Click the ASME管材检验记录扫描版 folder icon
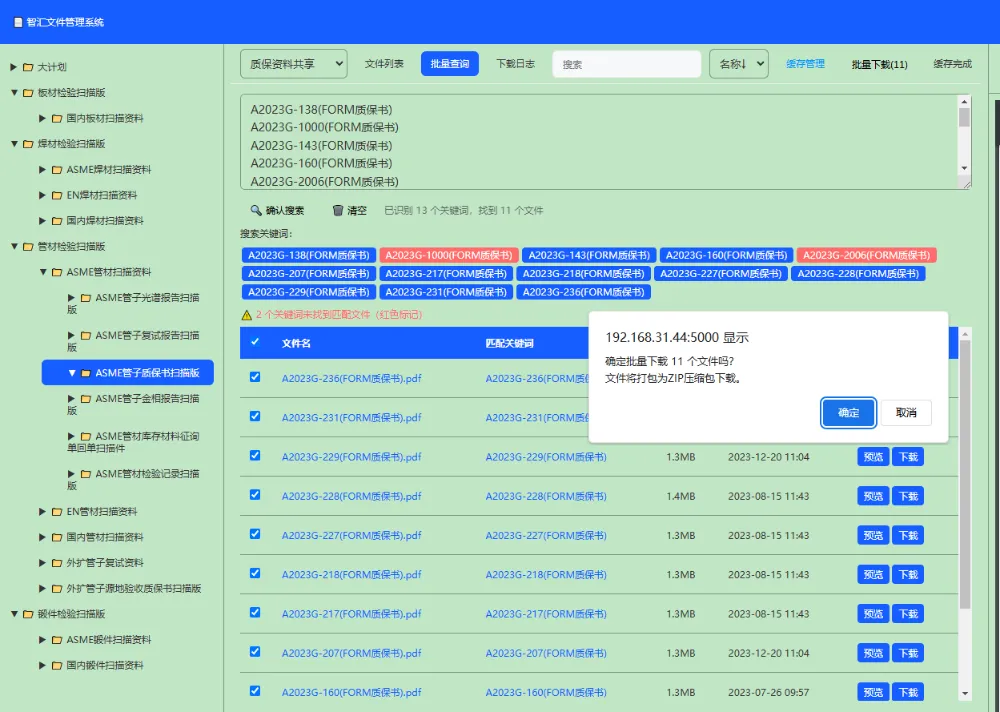The height and width of the screenshot is (712, 1000). [85, 474]
